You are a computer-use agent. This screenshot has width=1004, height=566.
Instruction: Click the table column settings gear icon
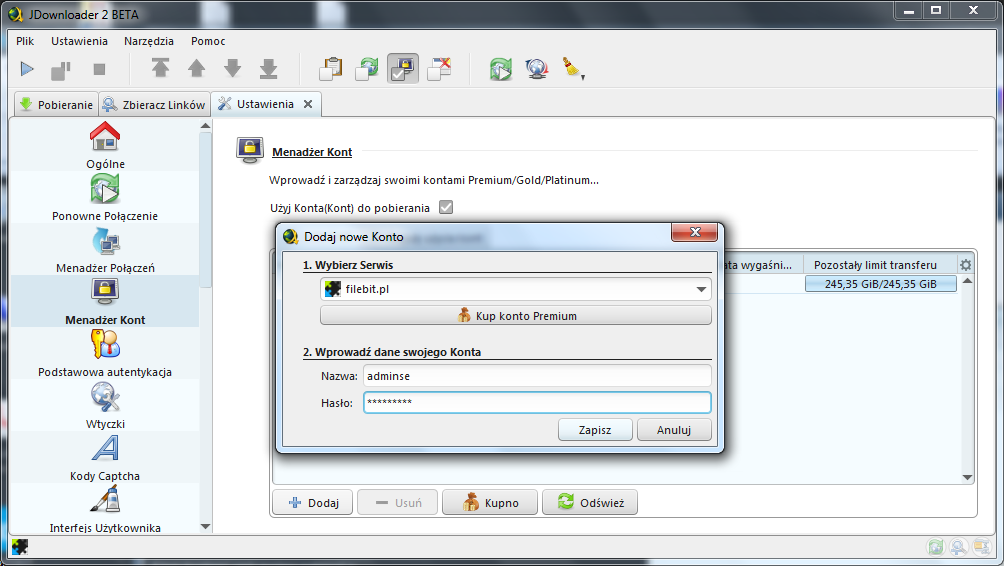point(966,264)
